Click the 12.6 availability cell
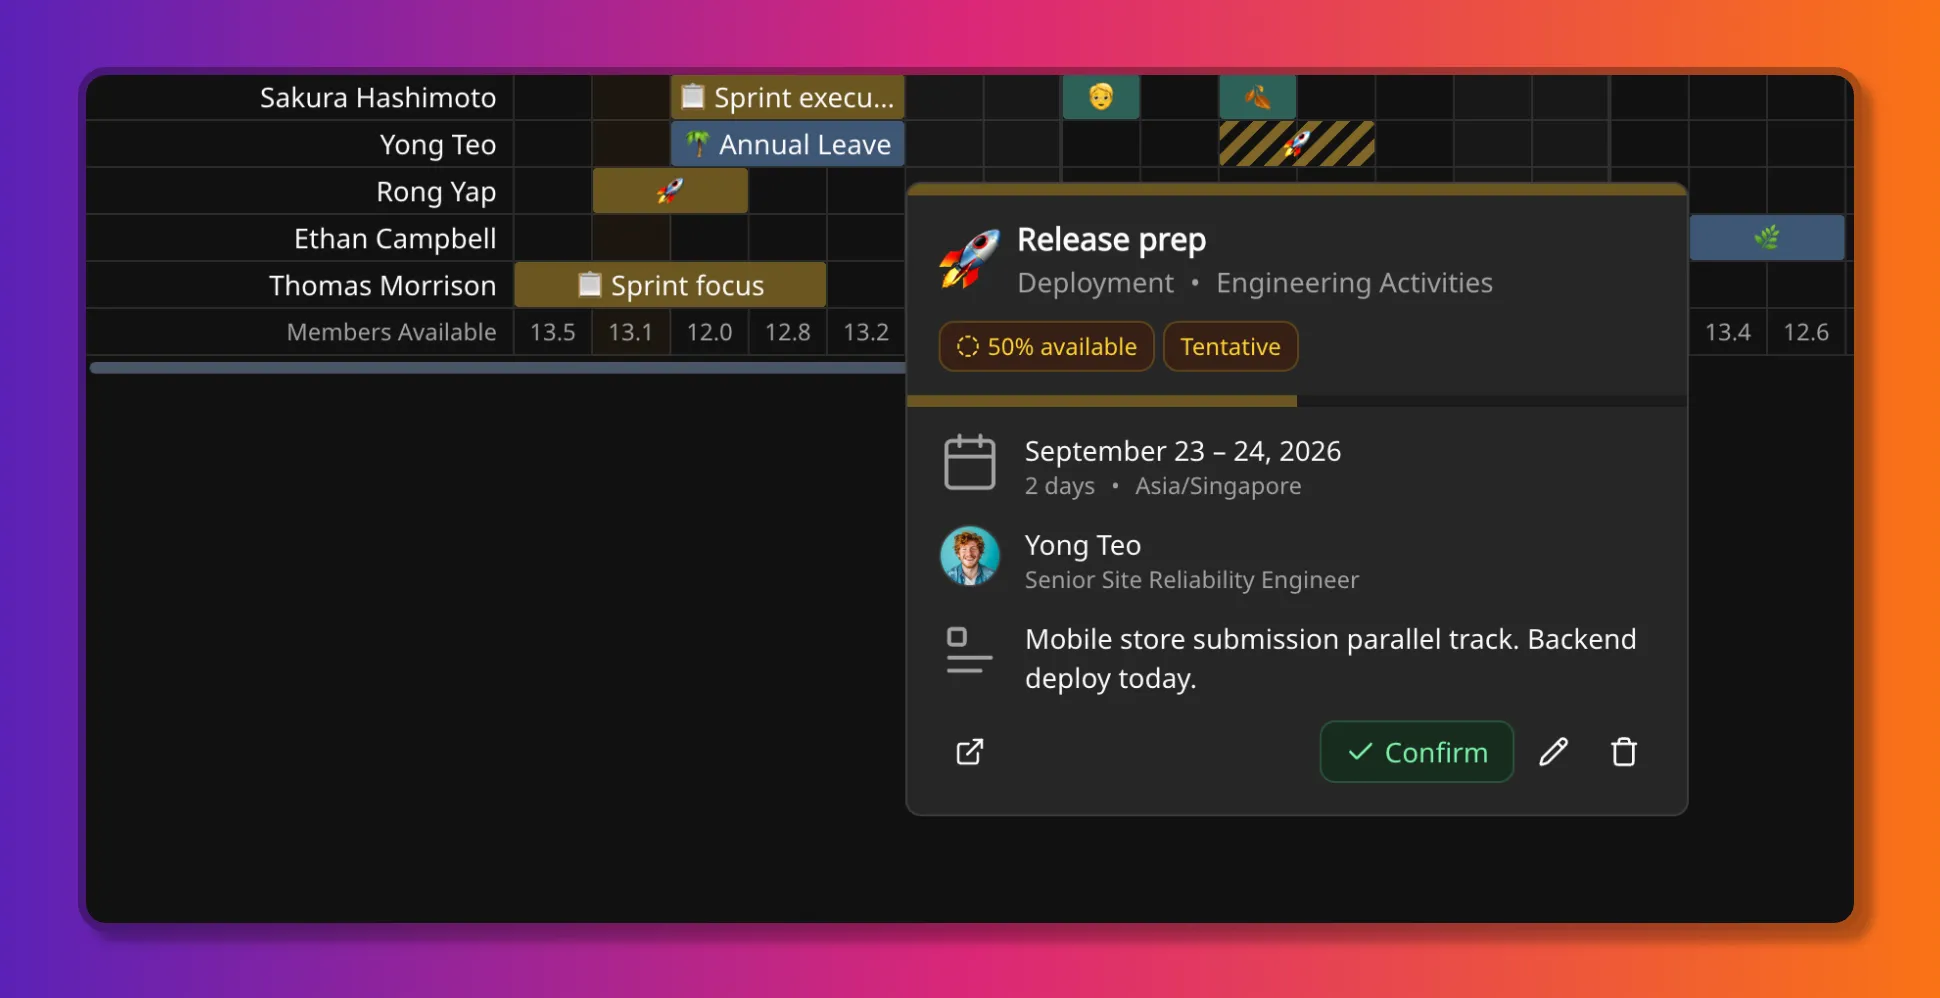 click(1806, 332)
